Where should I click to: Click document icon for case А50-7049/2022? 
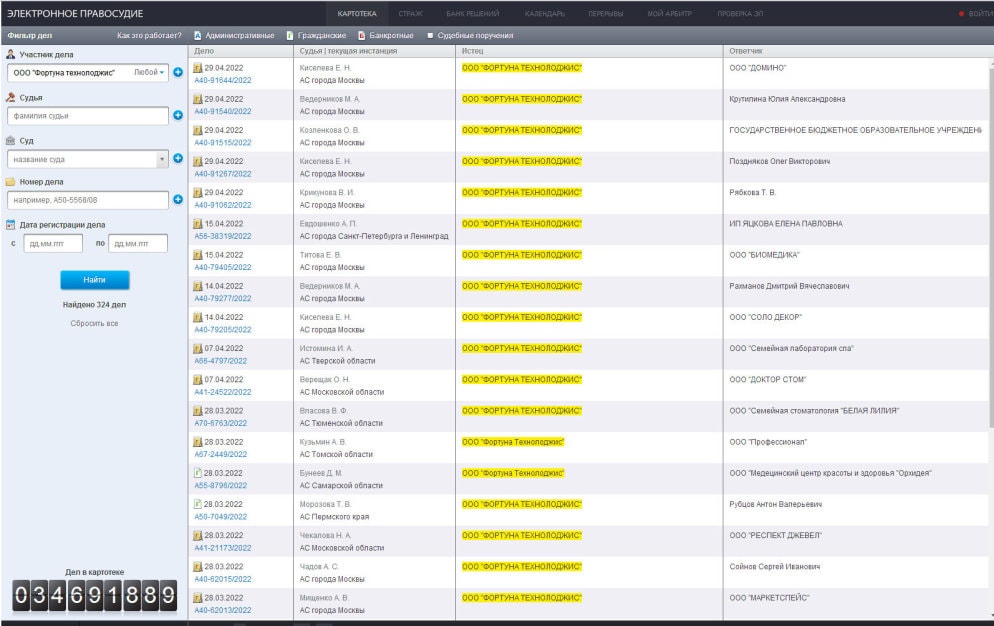point(198,503)
